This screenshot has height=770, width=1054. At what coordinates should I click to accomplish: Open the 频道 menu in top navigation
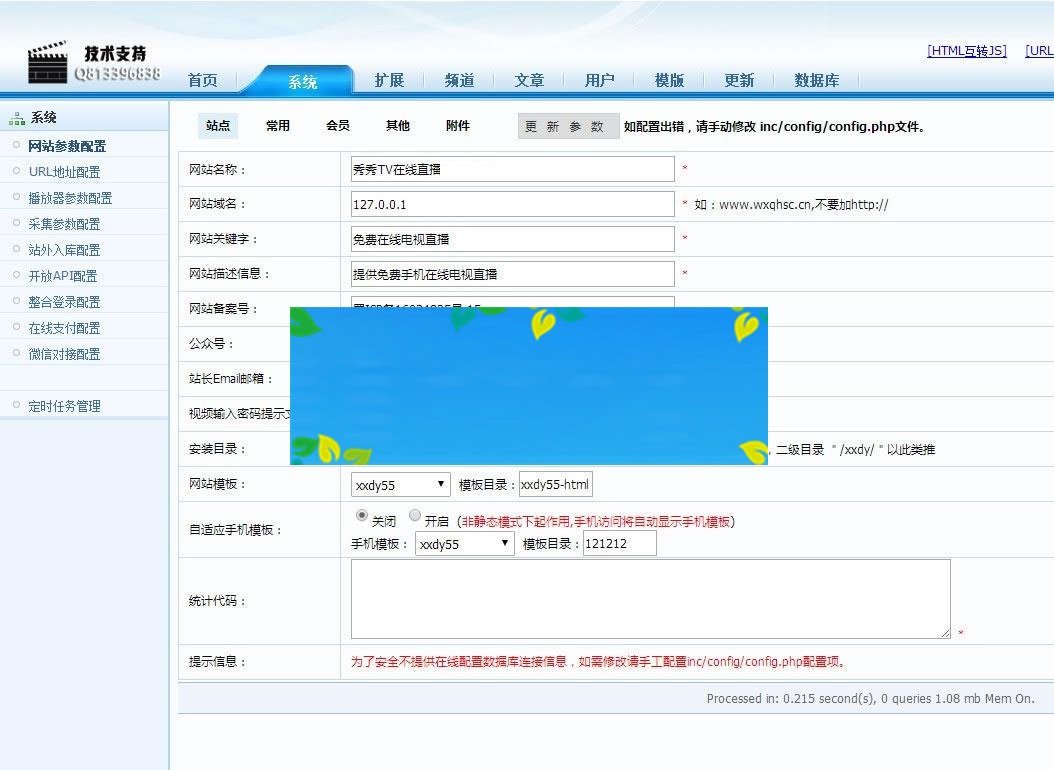[x=459, y=81]
